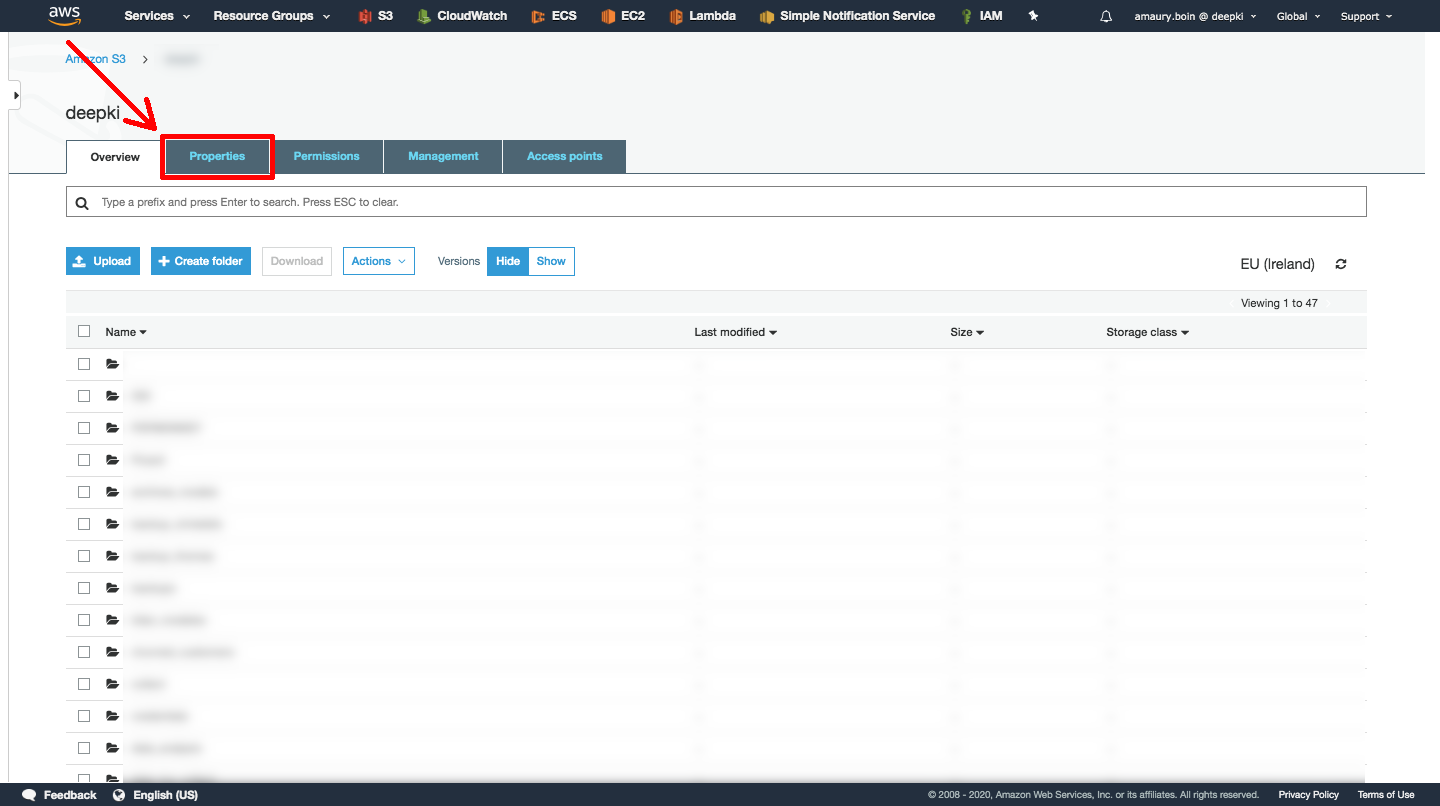The image size is (1440, 806).
Task: Click the Create folder button
Action: click(x=201, y=261)
